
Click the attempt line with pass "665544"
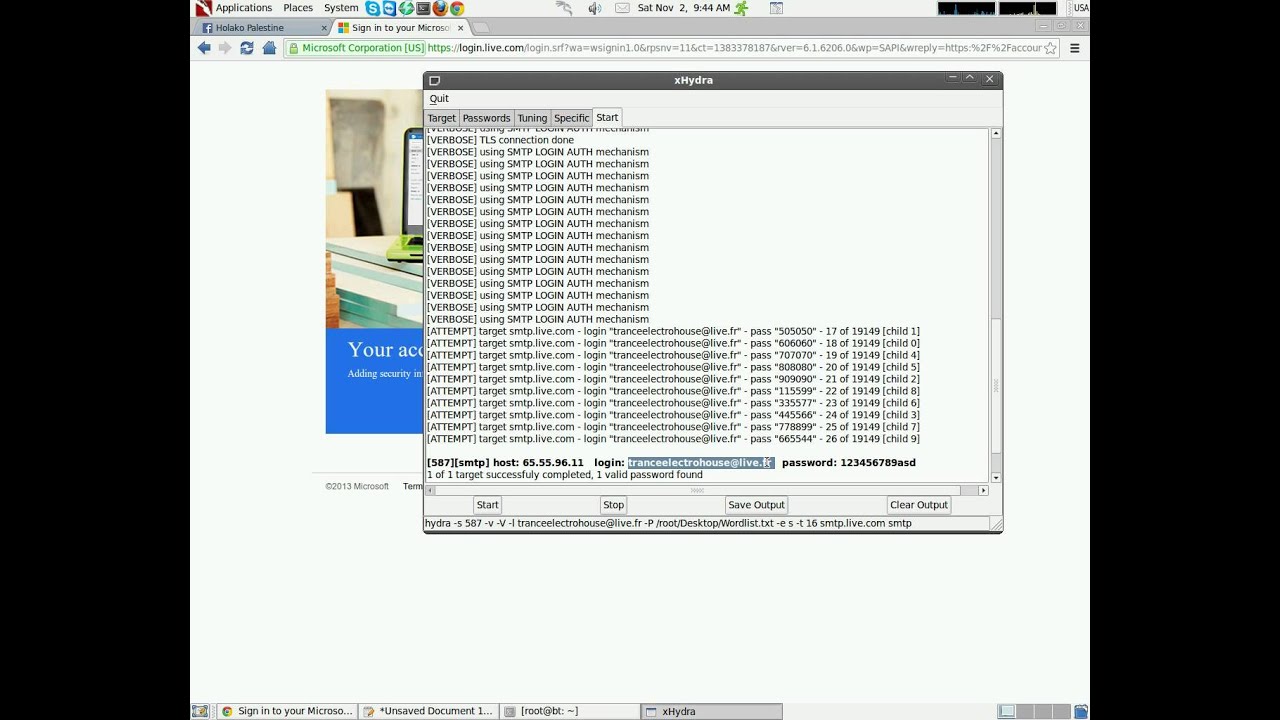coord(673,439)
